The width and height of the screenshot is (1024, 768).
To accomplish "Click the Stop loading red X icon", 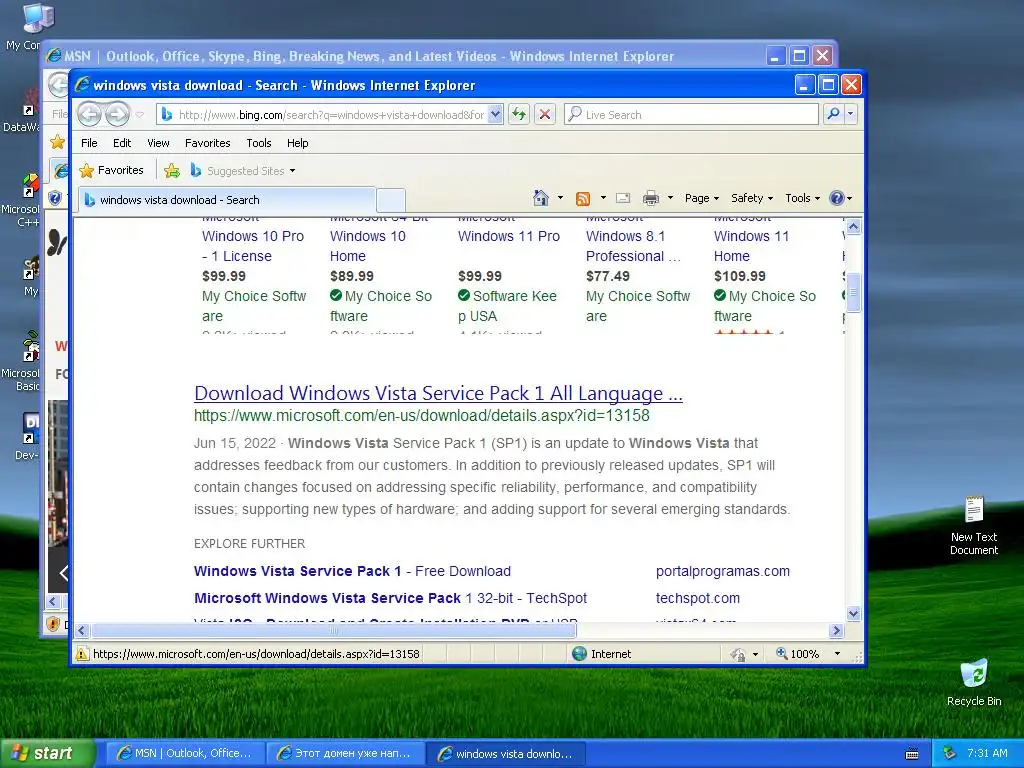I will (545, 114).
